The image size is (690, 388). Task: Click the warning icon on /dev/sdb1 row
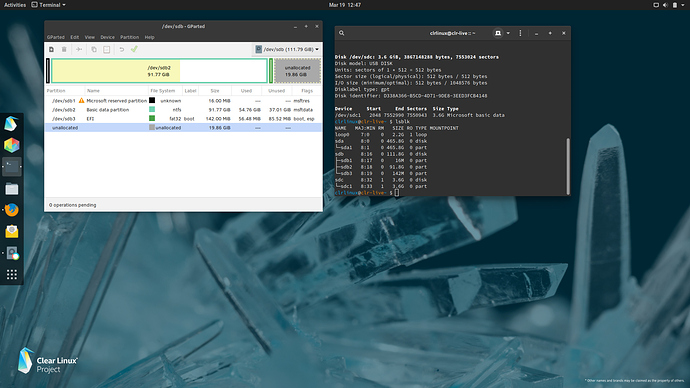(81, 101)
